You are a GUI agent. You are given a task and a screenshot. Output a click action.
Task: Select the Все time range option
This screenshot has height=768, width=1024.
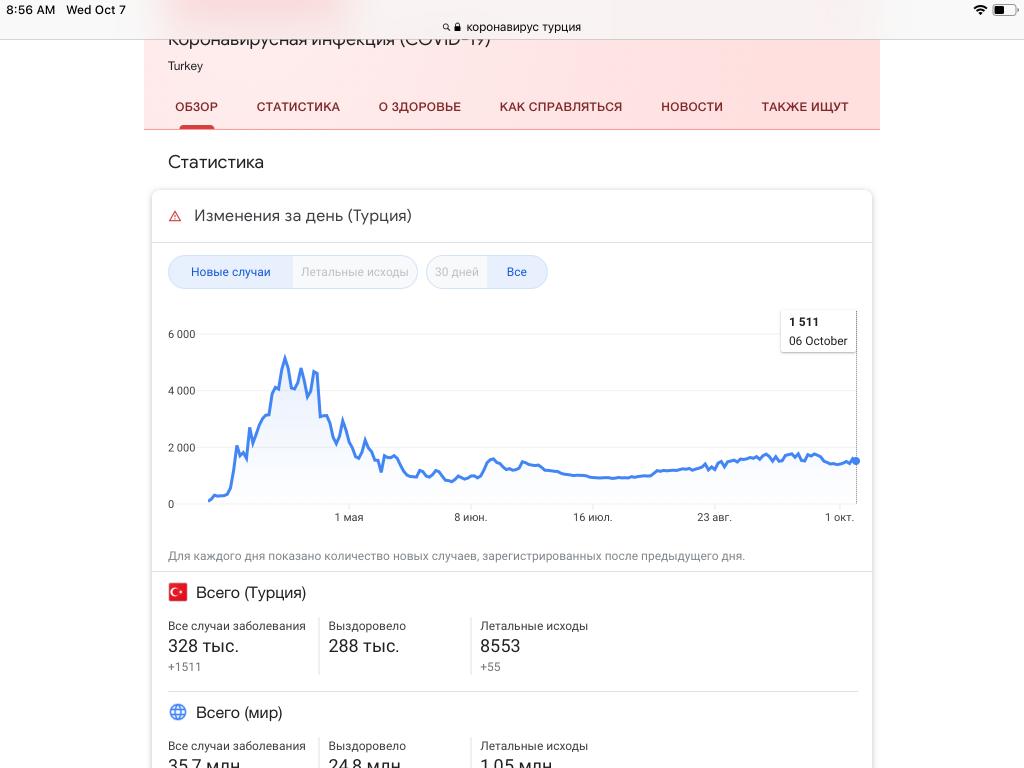click(517, 272)
